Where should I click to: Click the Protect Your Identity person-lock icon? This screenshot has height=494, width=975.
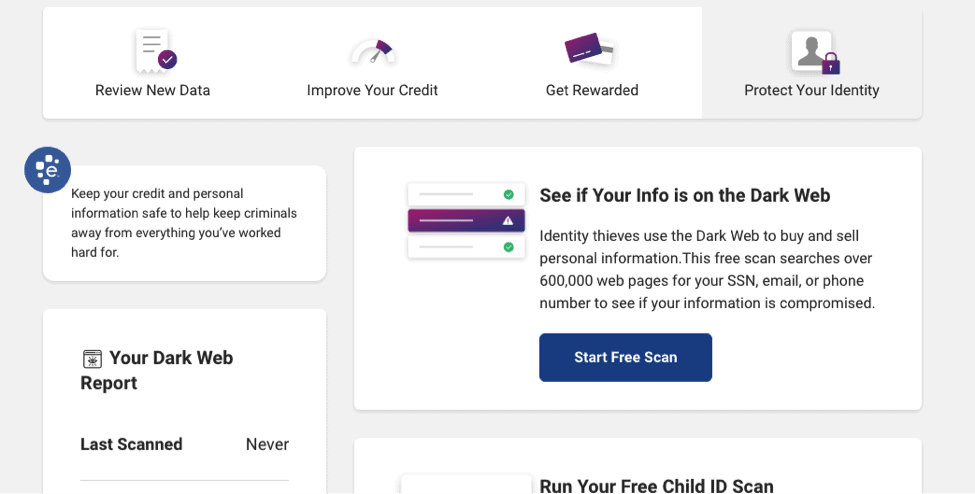click(814, 52)
